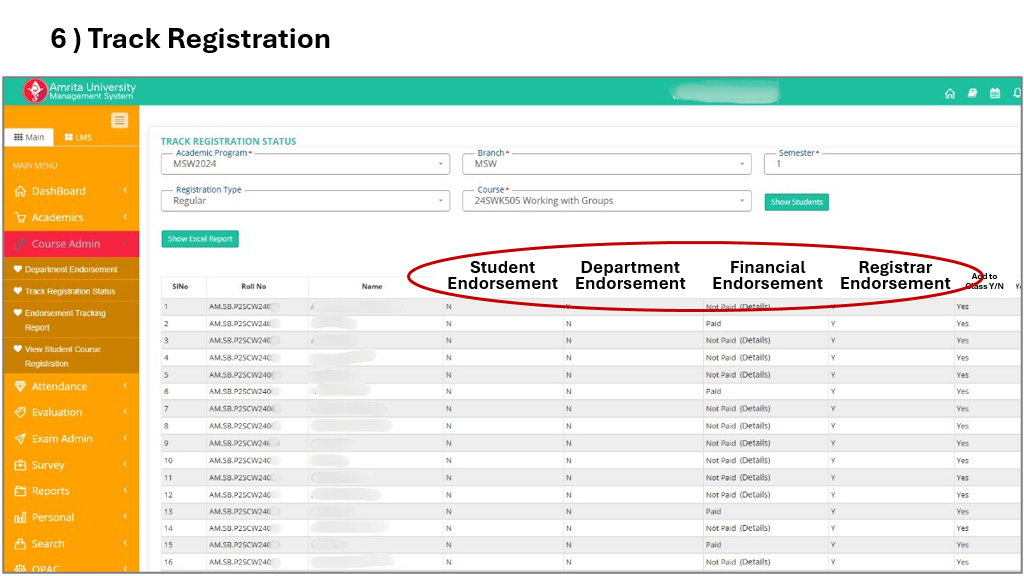Click the Attendance diamond icon in sidebar
1024x576 pixels.
point(21,386)
